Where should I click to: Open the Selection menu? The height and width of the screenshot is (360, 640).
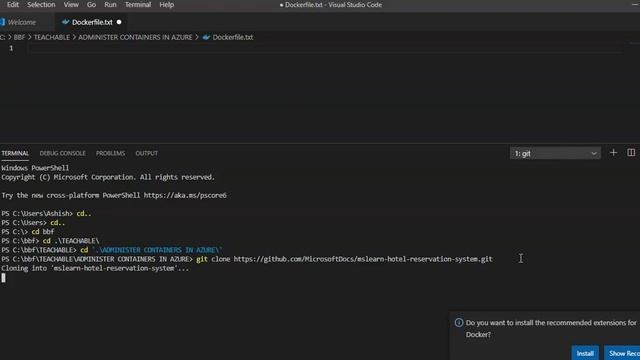click(41, 5)
